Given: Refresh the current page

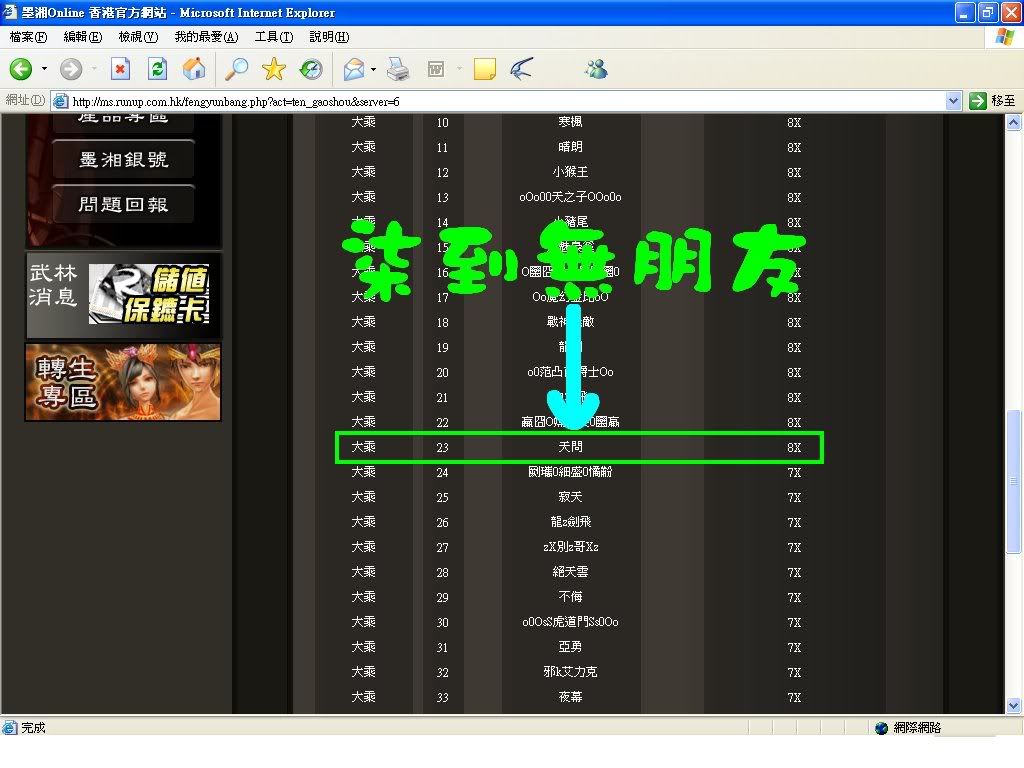Looking at the screenshot, I should point(157,69).
